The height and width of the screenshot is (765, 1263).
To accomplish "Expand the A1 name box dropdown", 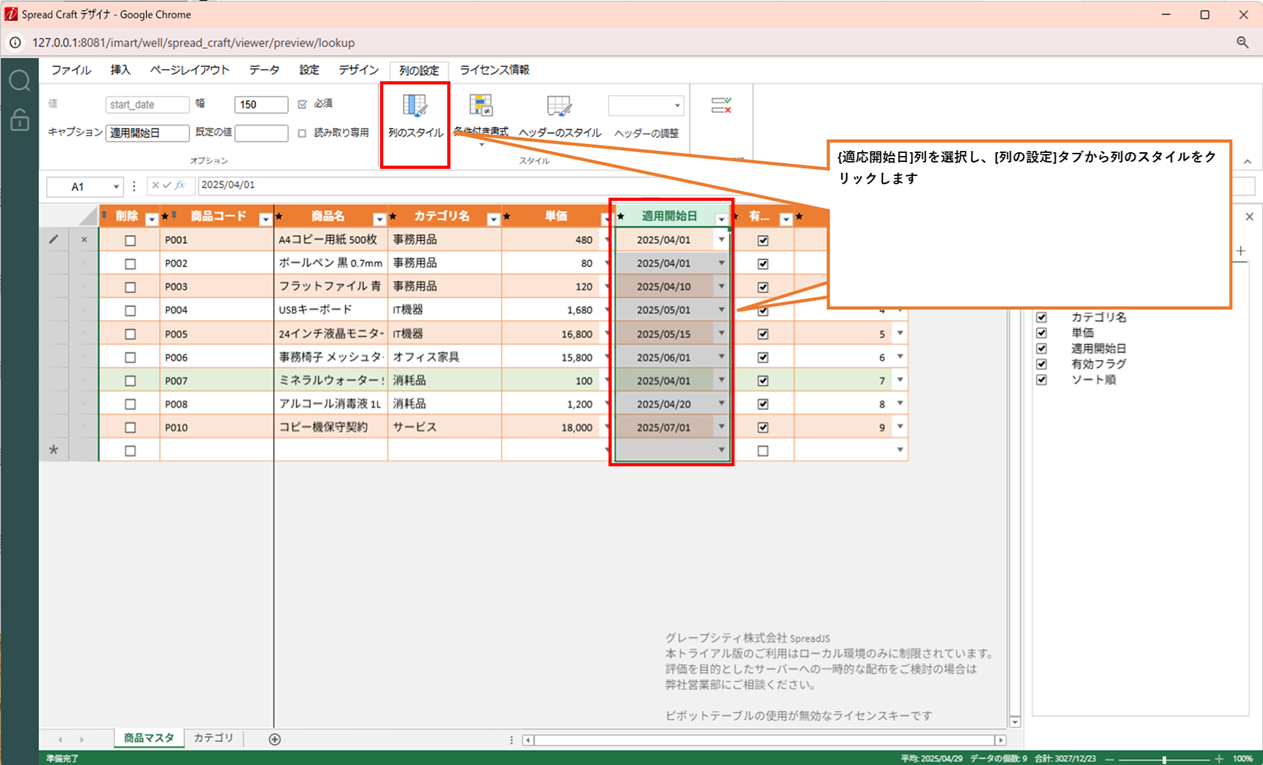I will (116, 186).
